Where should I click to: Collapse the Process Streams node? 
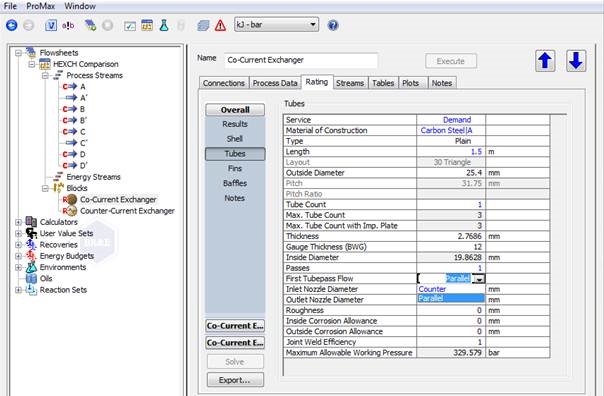tap(45, 75)
